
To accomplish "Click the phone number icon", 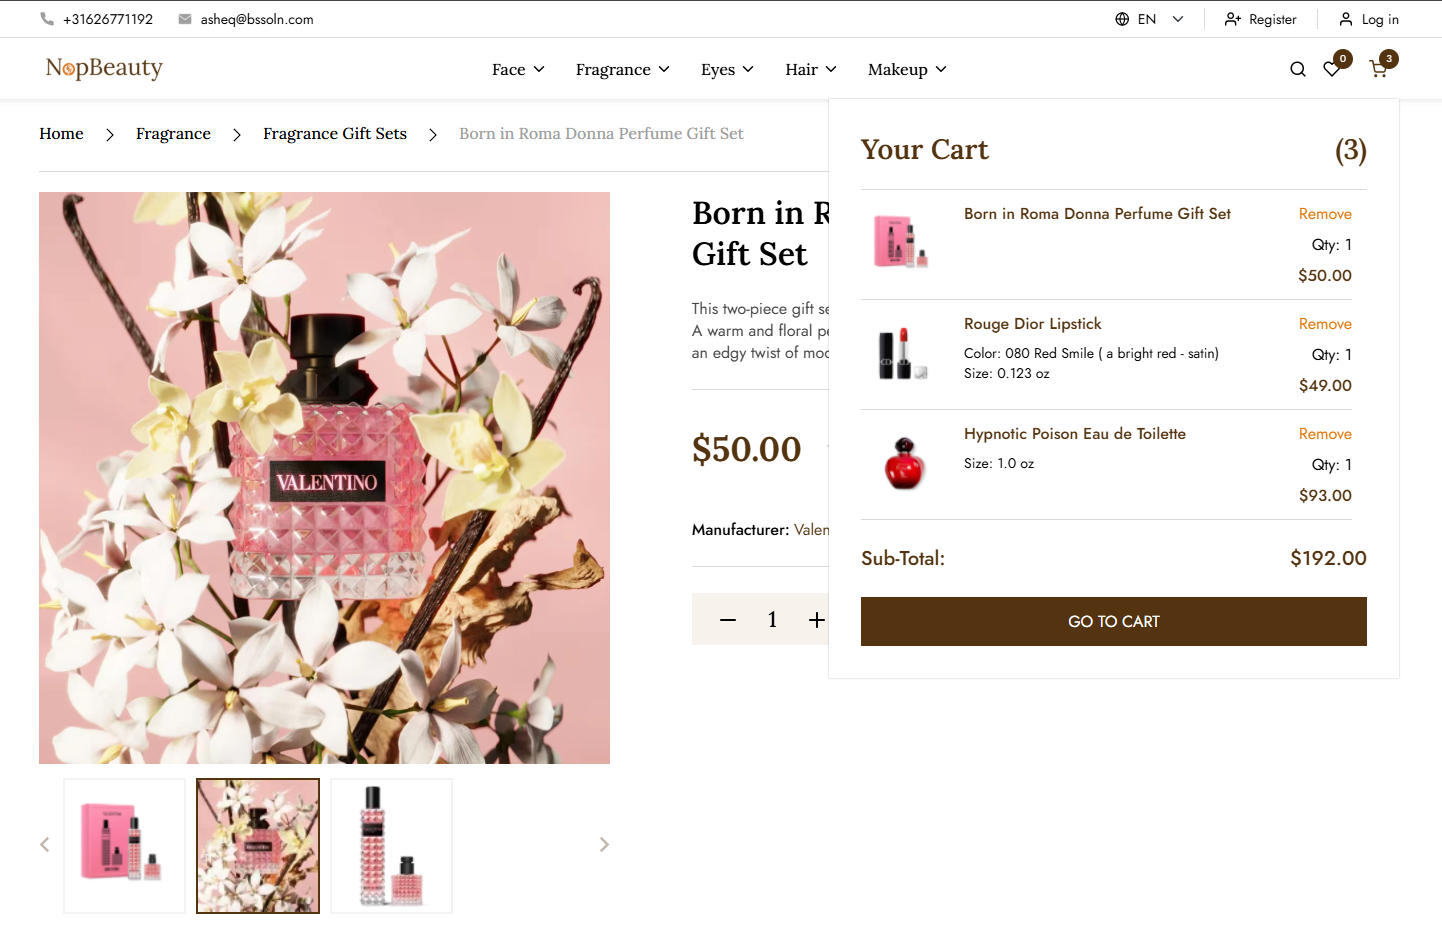I will click(x=47, y=19).
